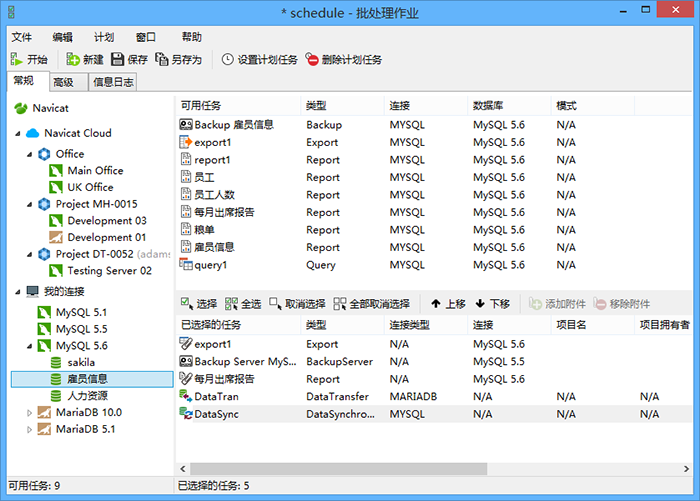Click the 上移 up arrow icon
Image resolution: width=700 pixels, height=501 pixels.
point(436,304)
